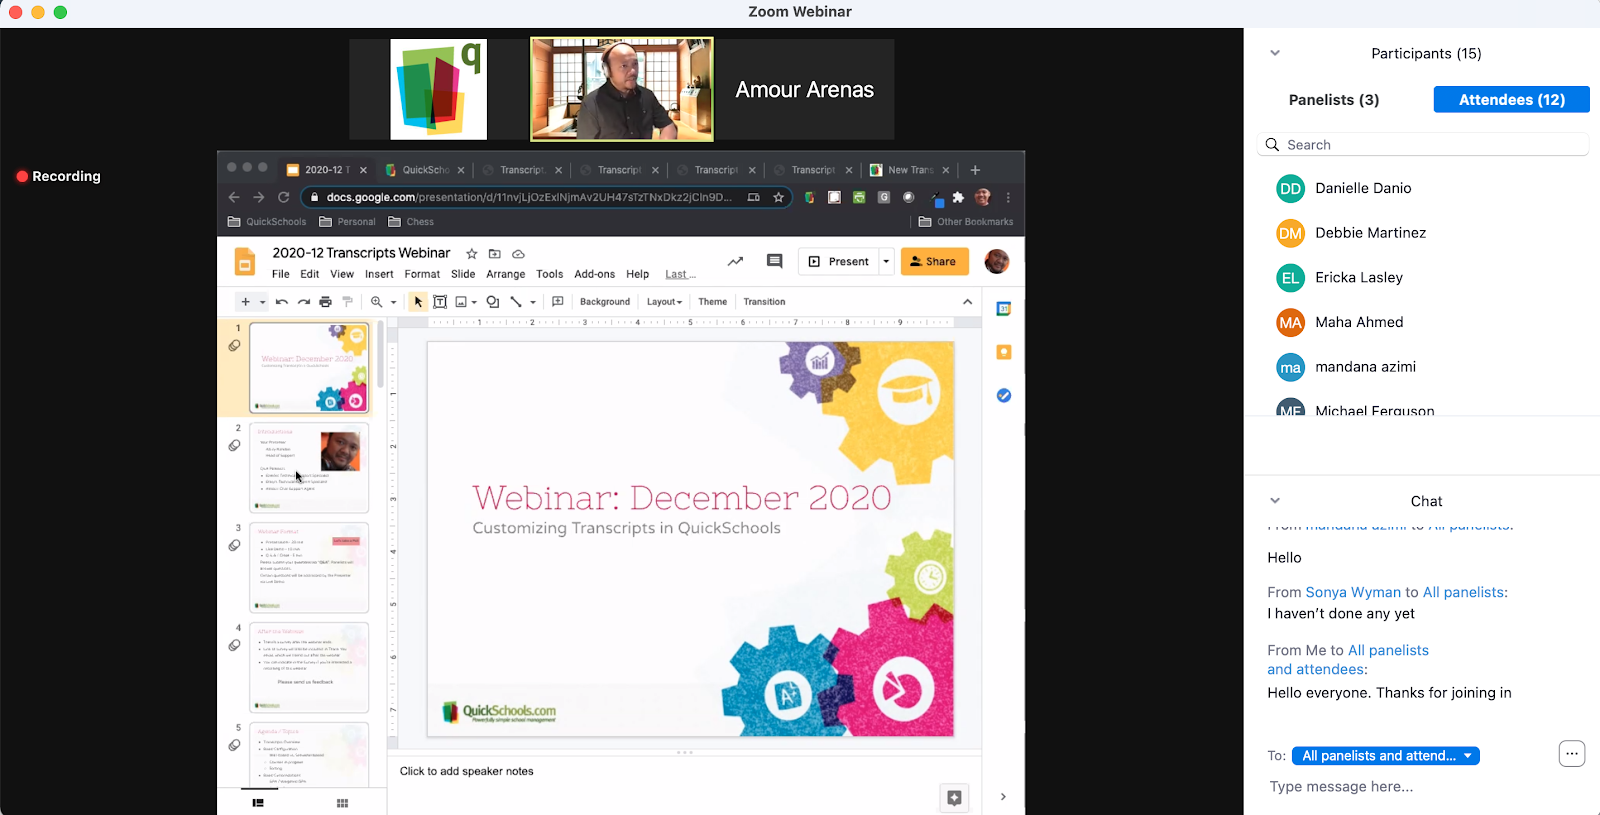
Task: Click the chat more options ellipsis
Action: (1572, 754)
